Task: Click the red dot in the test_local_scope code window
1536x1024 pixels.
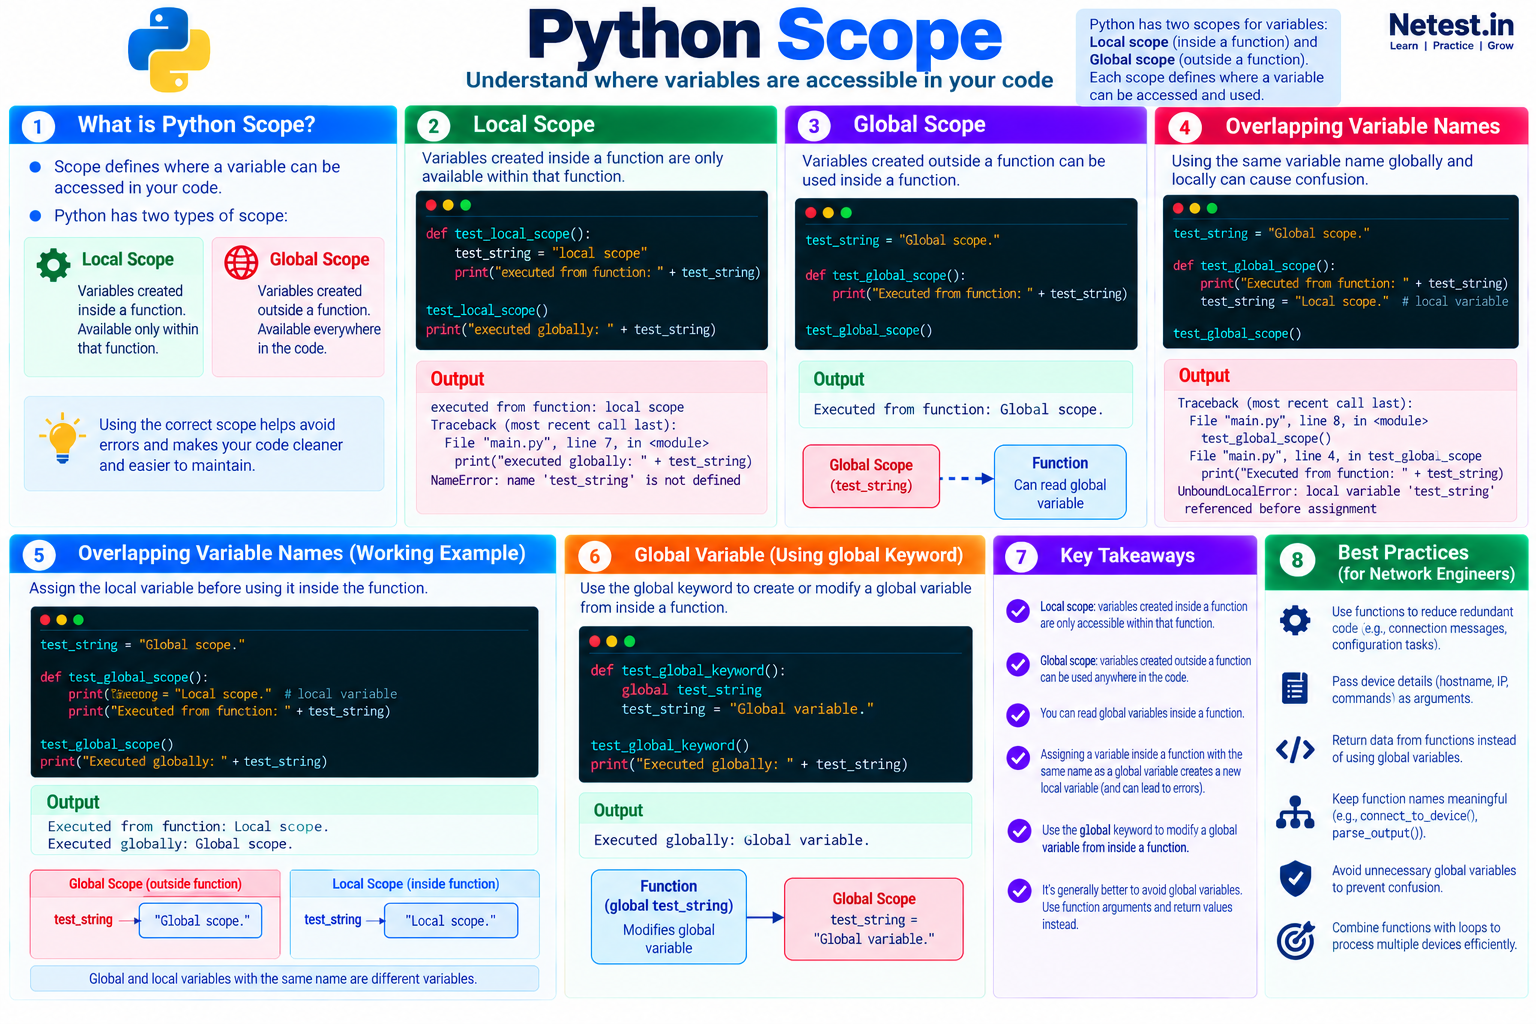Action: 431,205
